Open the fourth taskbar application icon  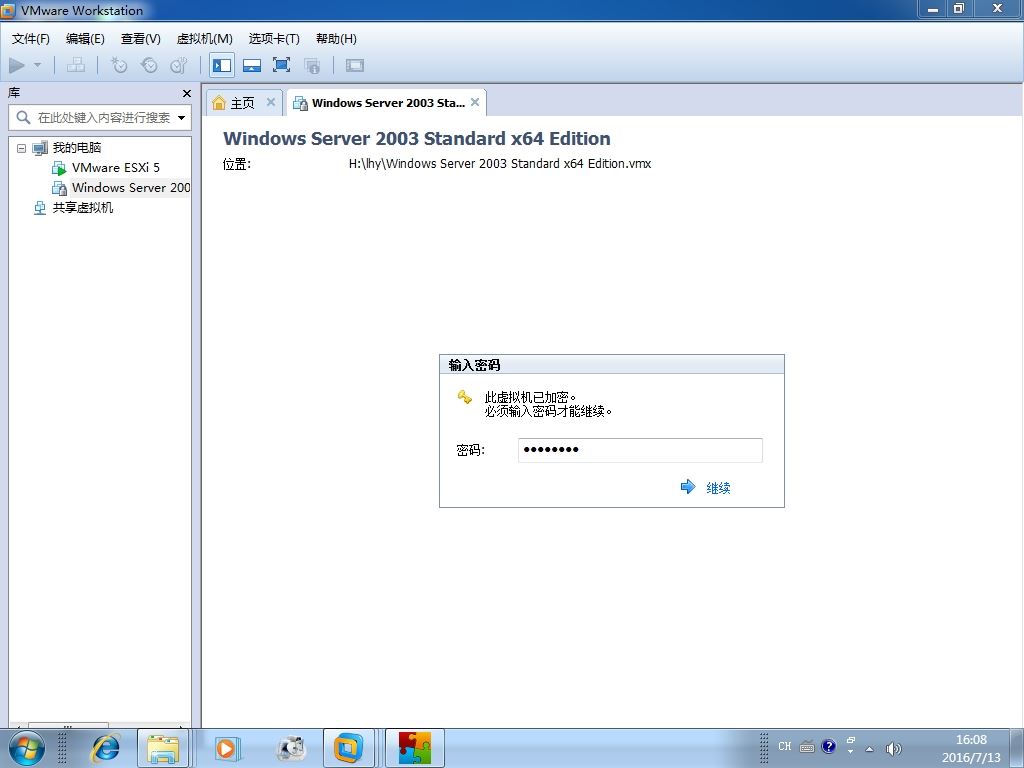click(x=291, y=748)
